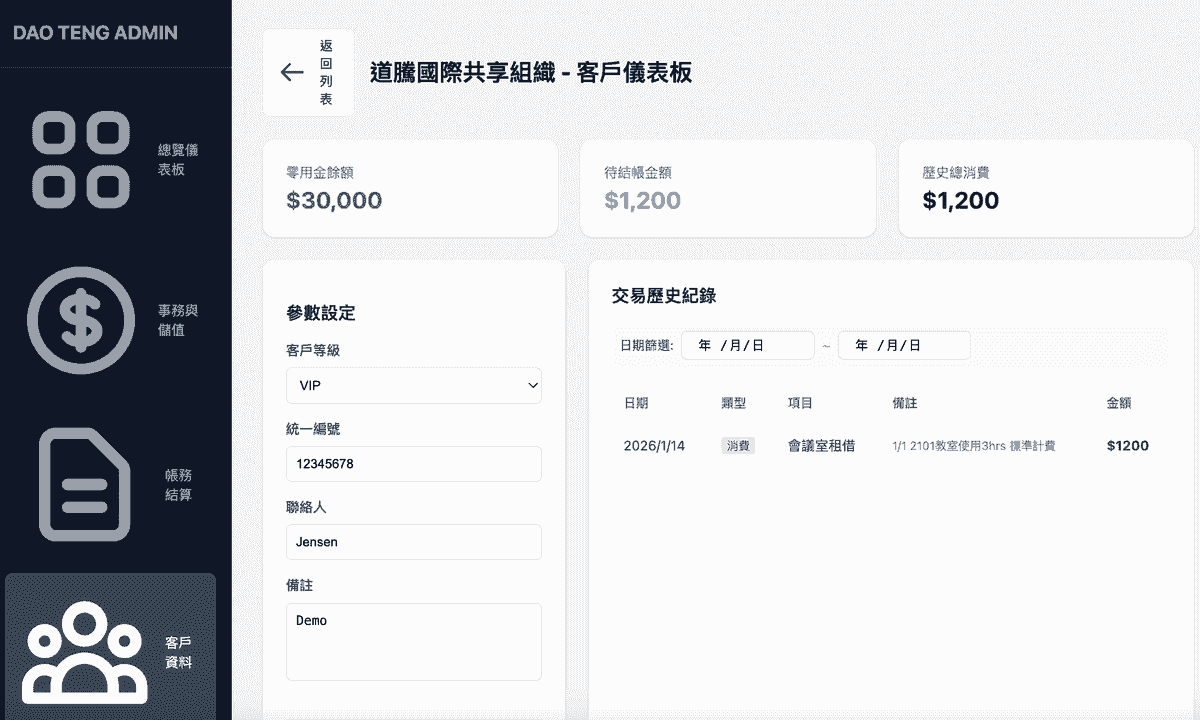The height and width of the screenshot is (720, 1200).
Task: Click the 聯絡人 field showing Jensen
Action: click(413, 542)
